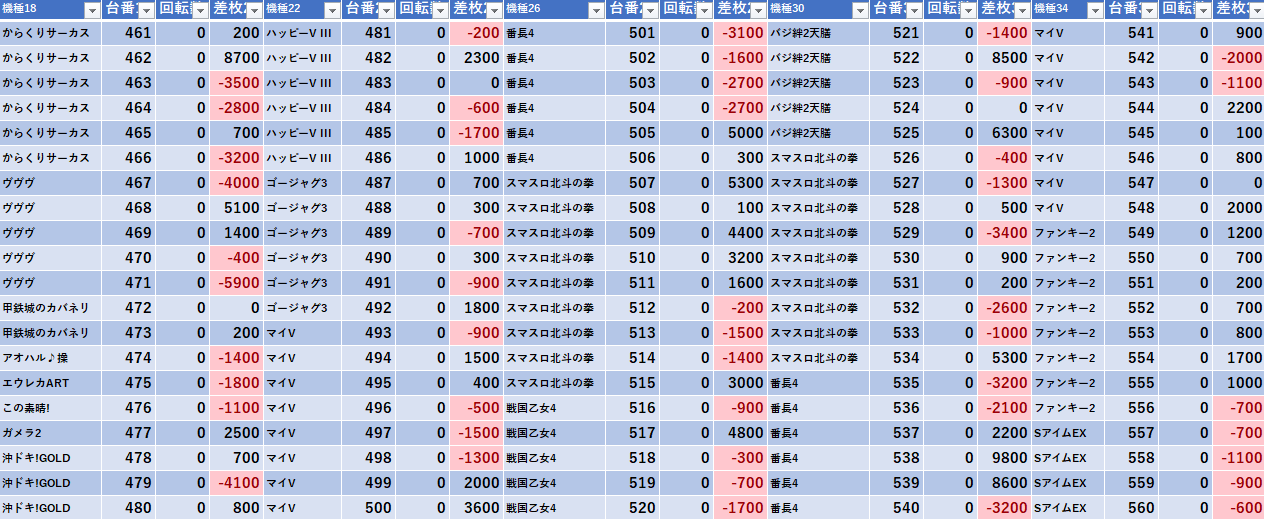Select machine number cell 461
This screenshot has height=519, width=1264.
click(129, 33)
